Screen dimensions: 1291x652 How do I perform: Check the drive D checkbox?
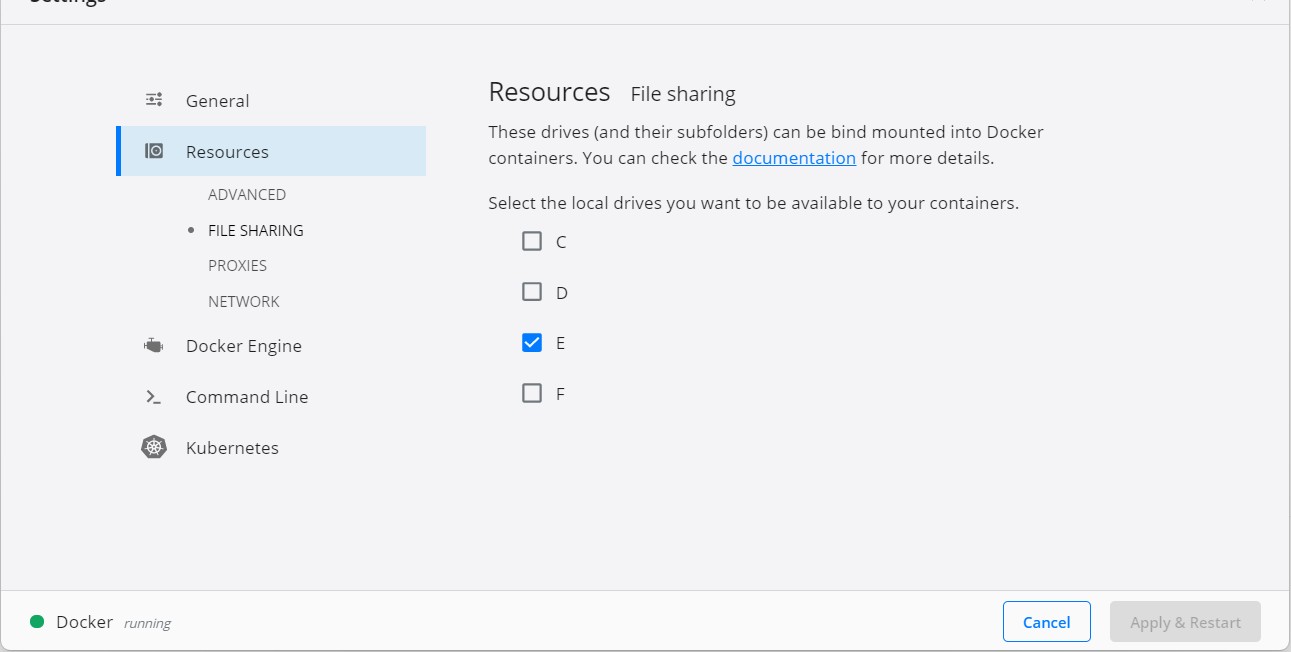click(532, 292)
